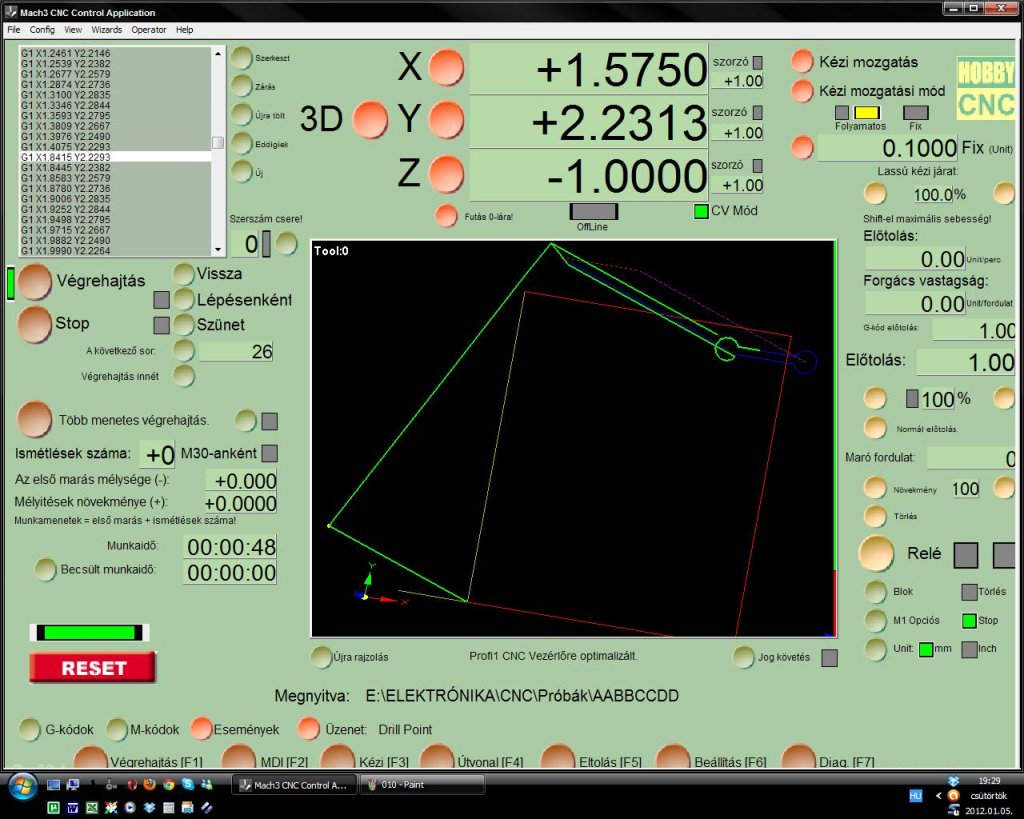Click the Szerkeszt (edit G-code) round button
The image size is (1024, 819).
click(x=242, y=57)
